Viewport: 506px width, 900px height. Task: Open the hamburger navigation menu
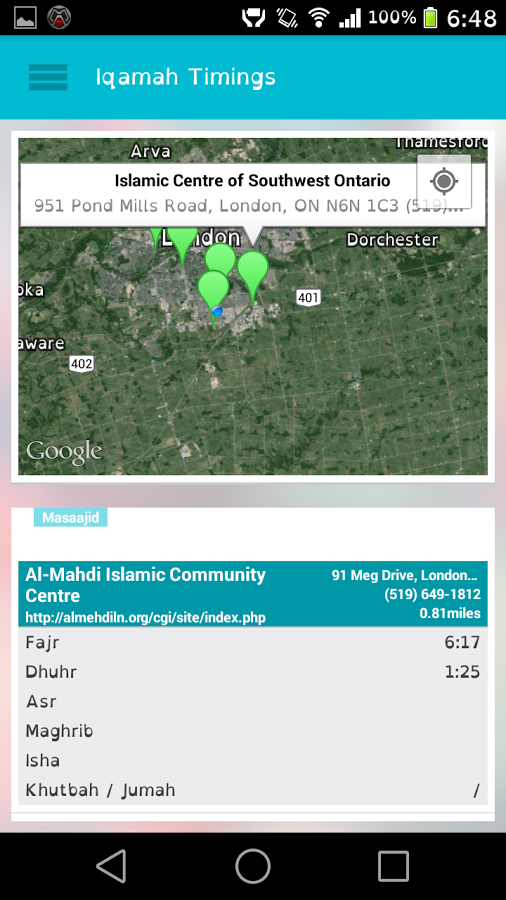pos(48,77)
